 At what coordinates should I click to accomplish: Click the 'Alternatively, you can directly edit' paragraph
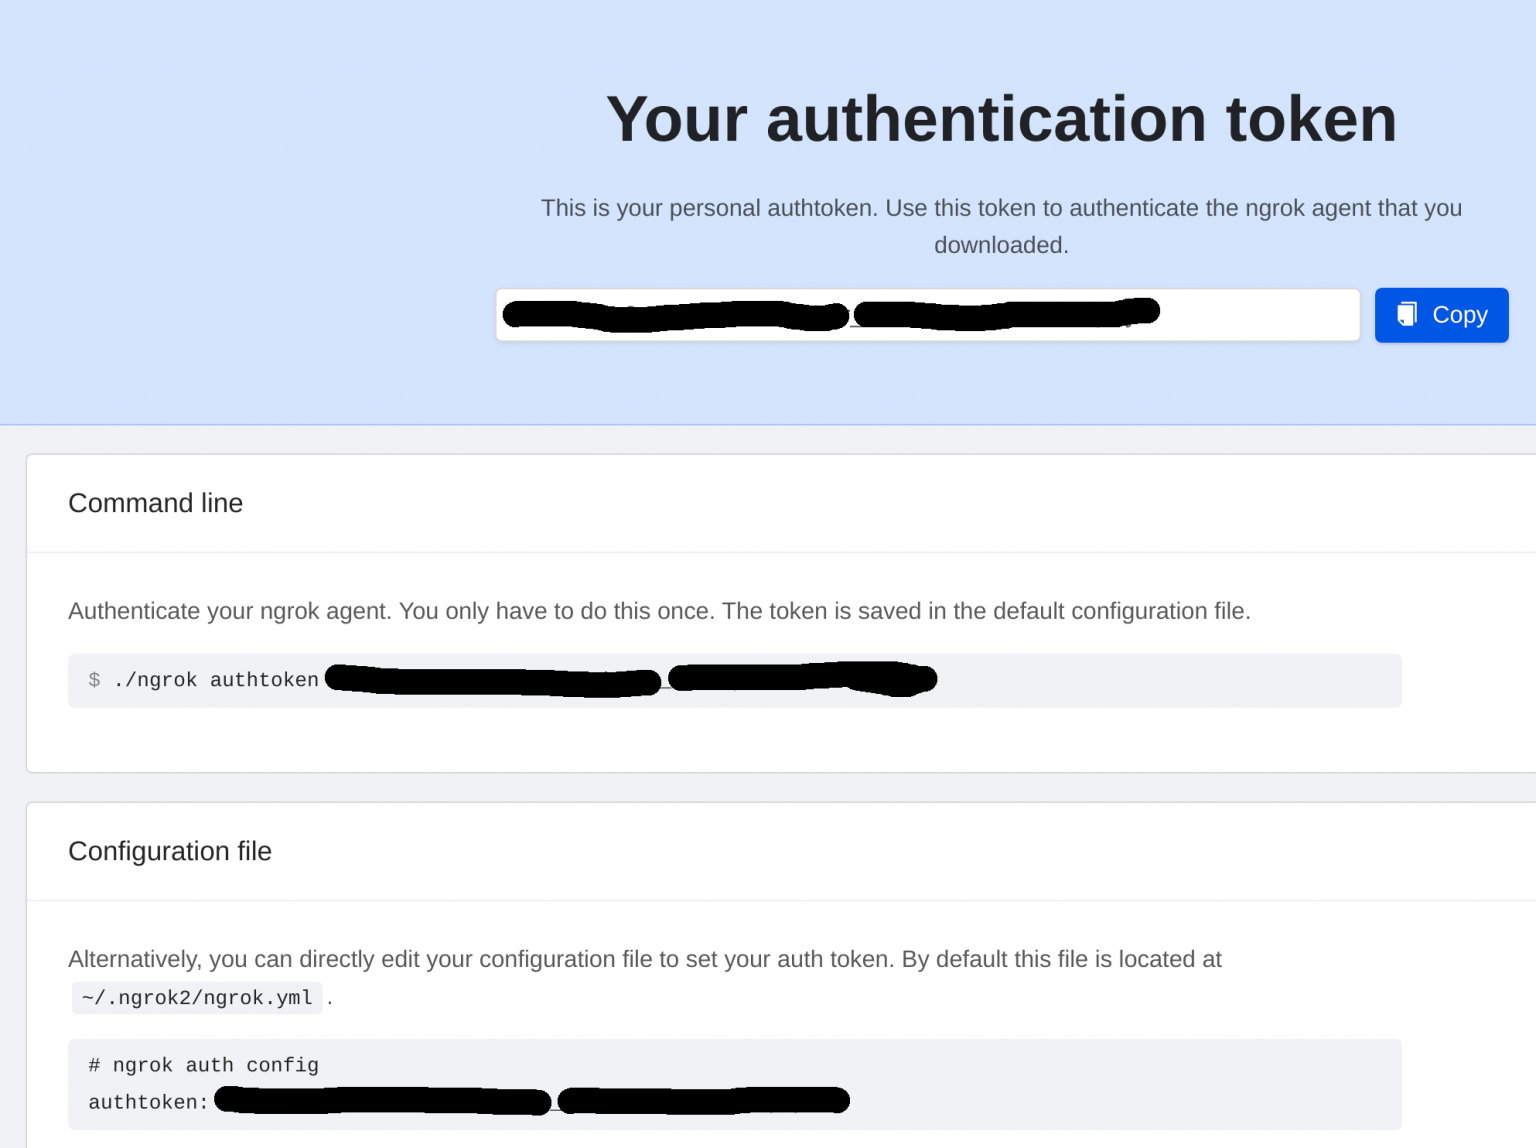(x=644, y=959)
